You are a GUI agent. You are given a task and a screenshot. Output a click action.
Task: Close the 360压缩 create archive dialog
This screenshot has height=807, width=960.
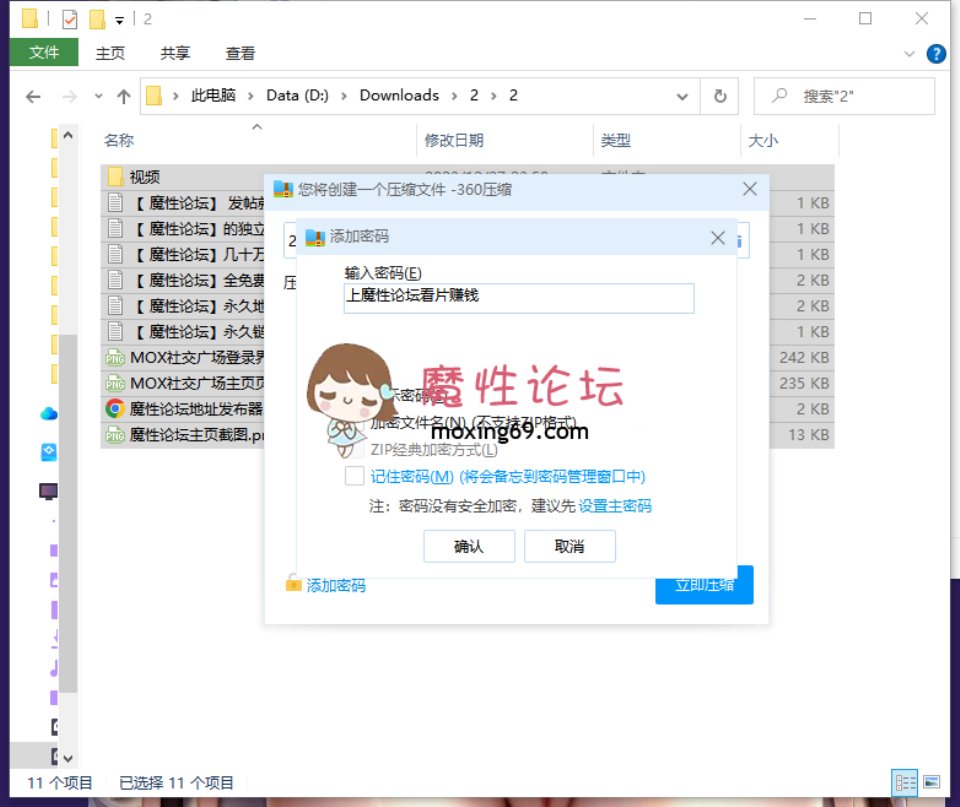pyautogui.click(x=750, y=189)
